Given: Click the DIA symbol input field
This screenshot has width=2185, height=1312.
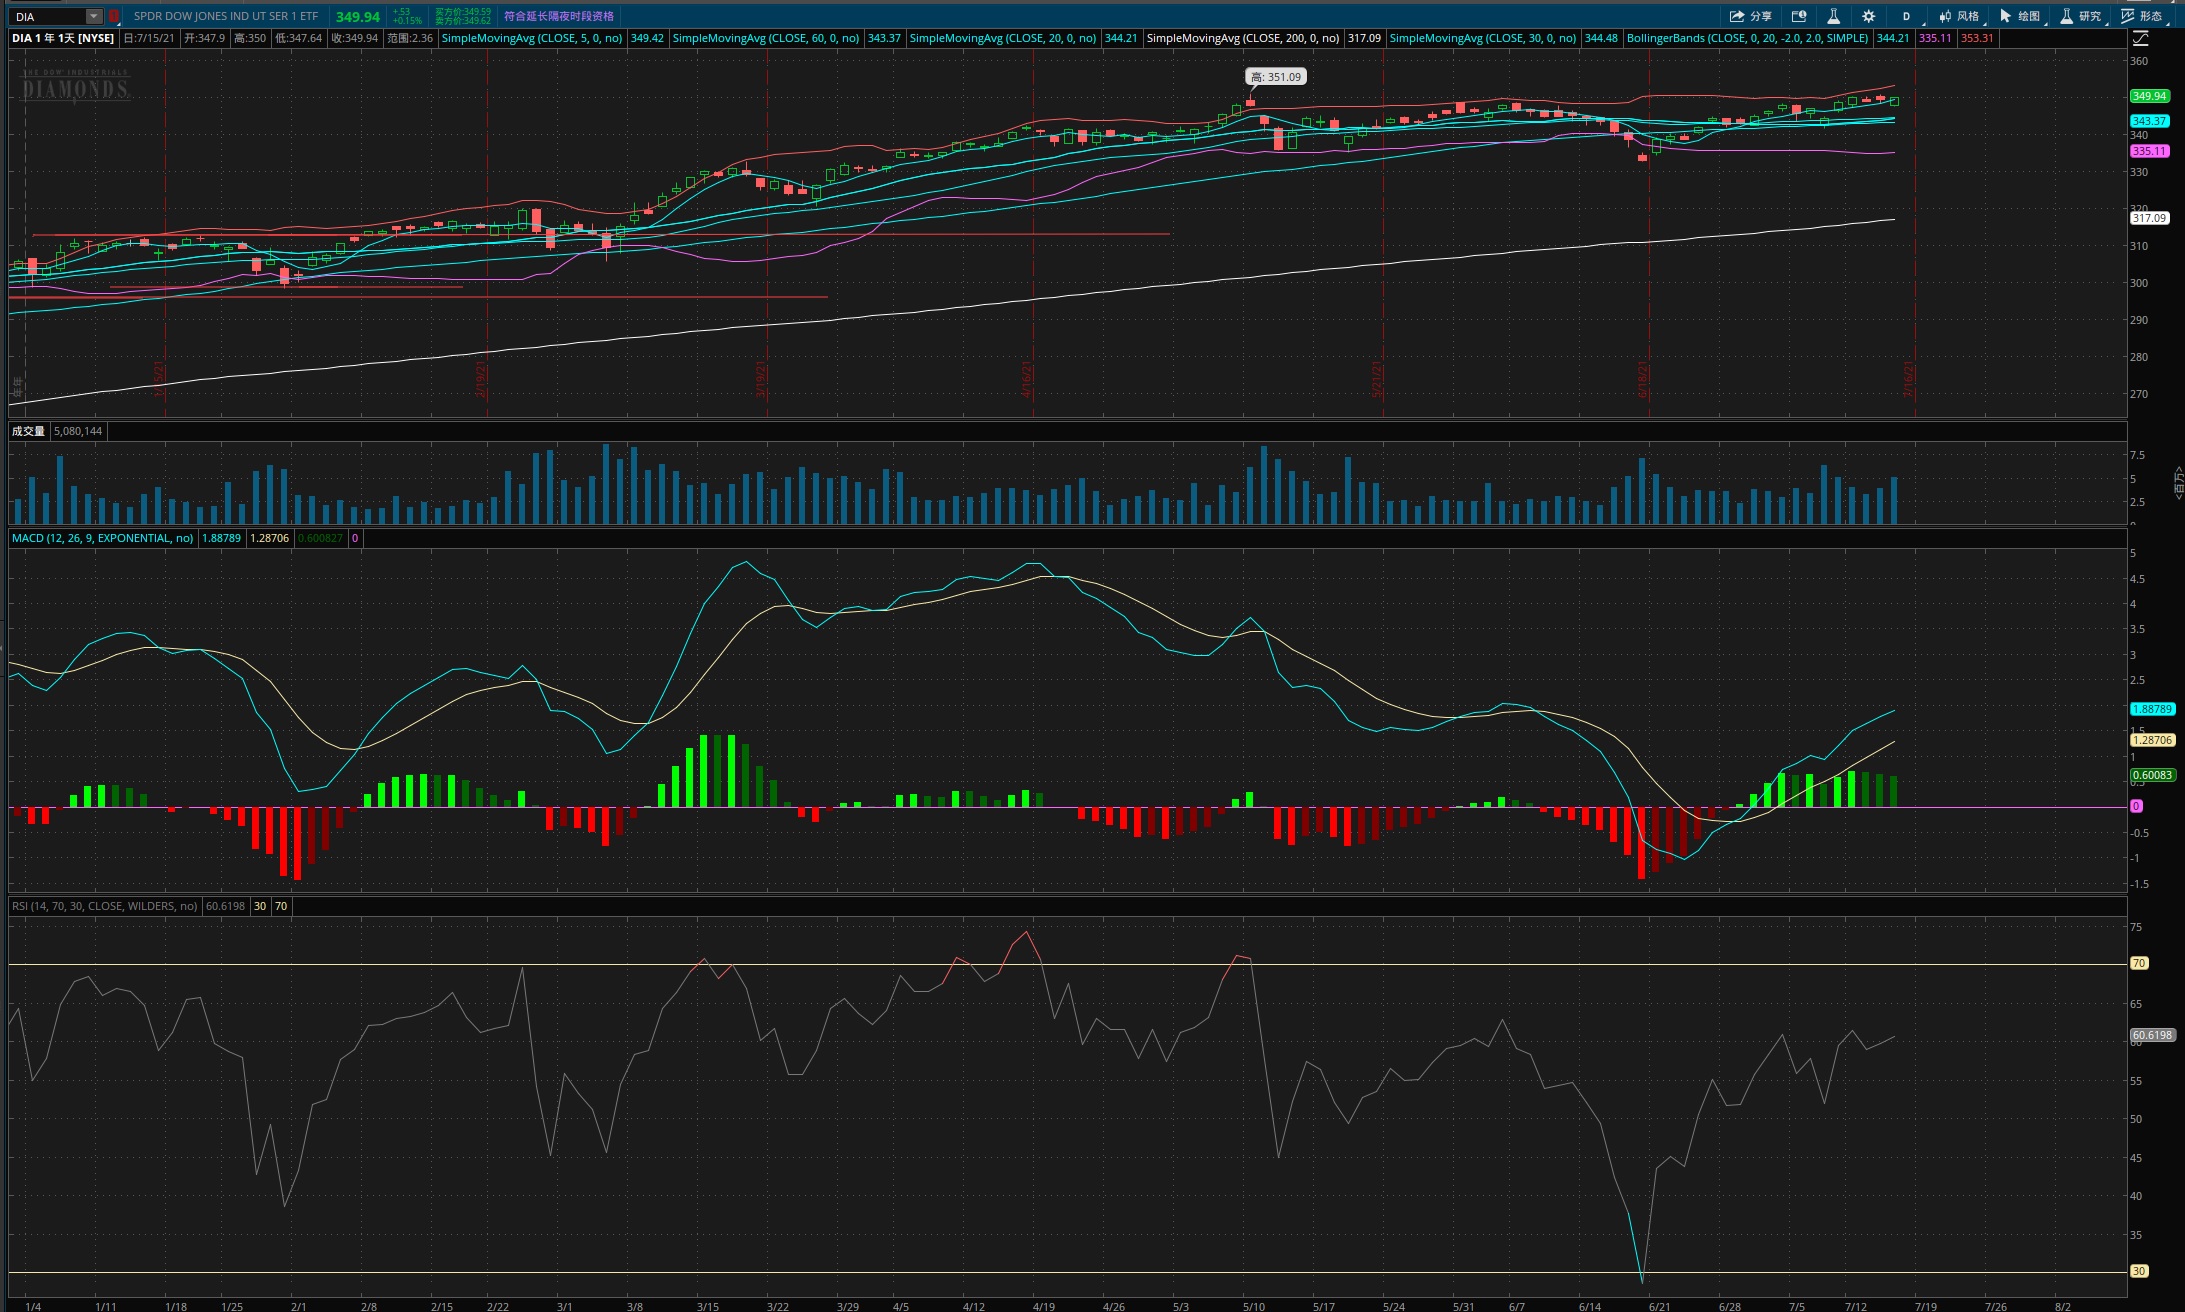Looking at the screenshot, I should click(x=48, y=16).
